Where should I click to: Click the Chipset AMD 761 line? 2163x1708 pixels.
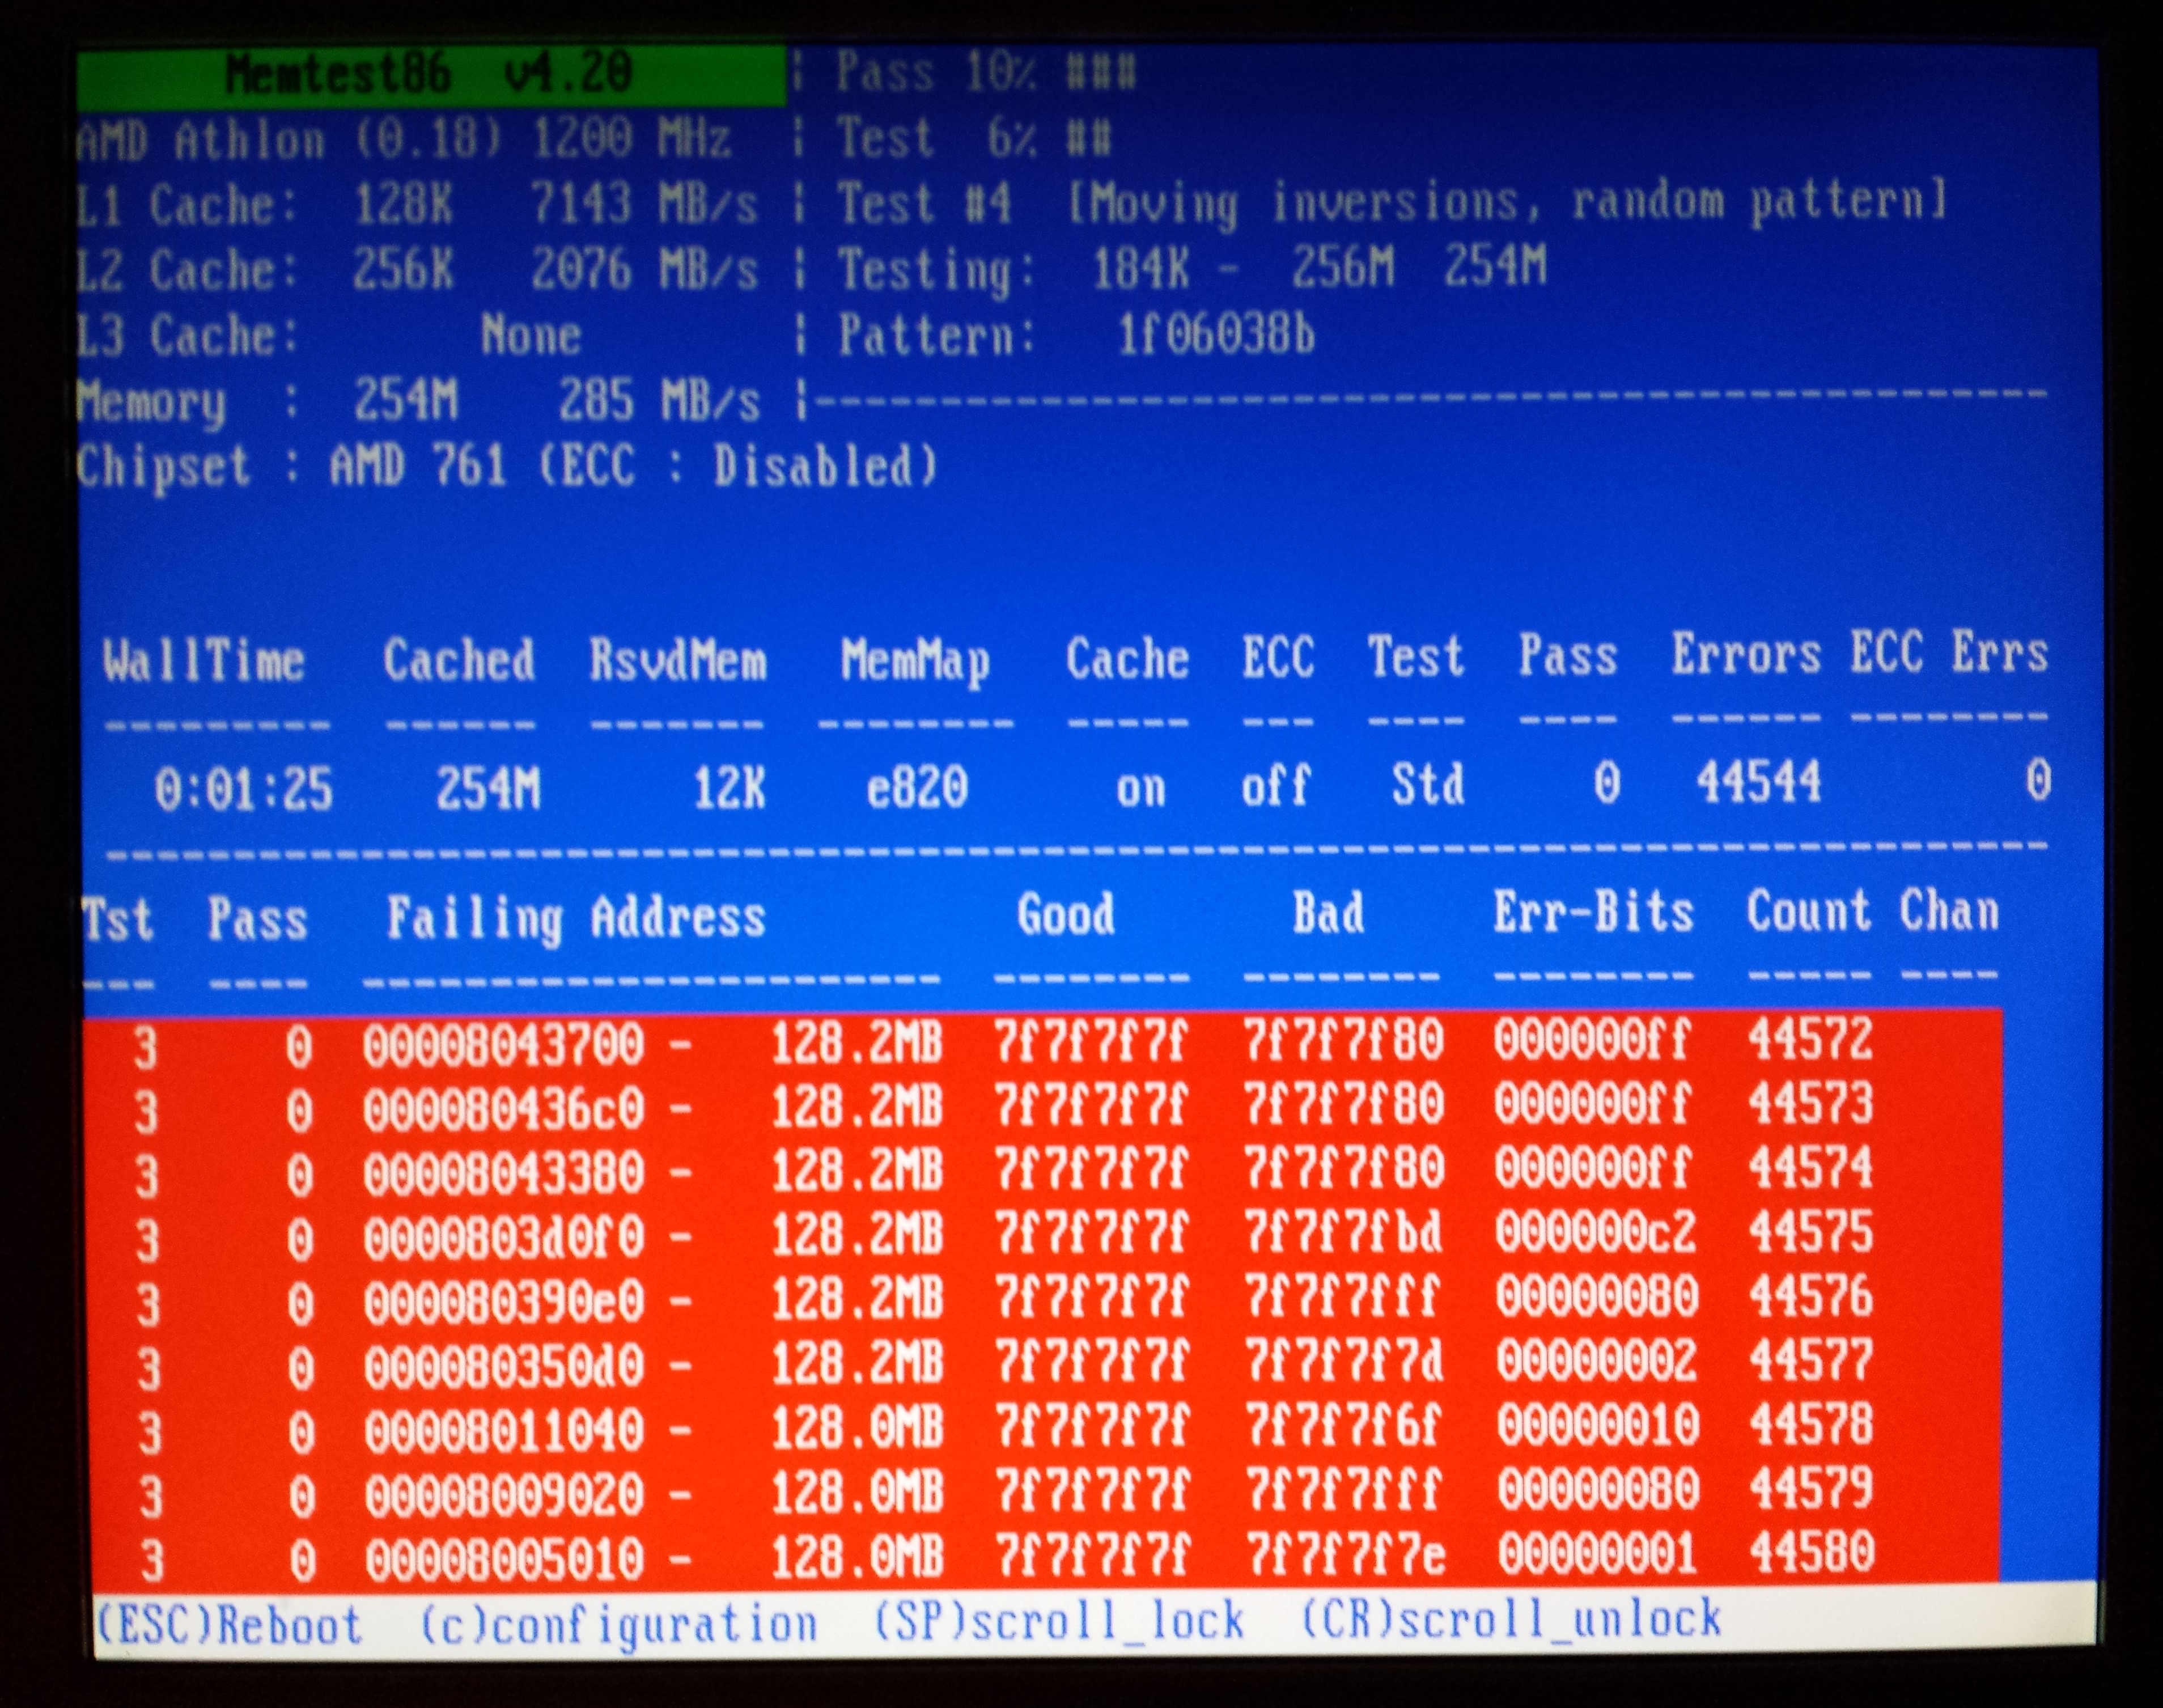pos(507,466)
